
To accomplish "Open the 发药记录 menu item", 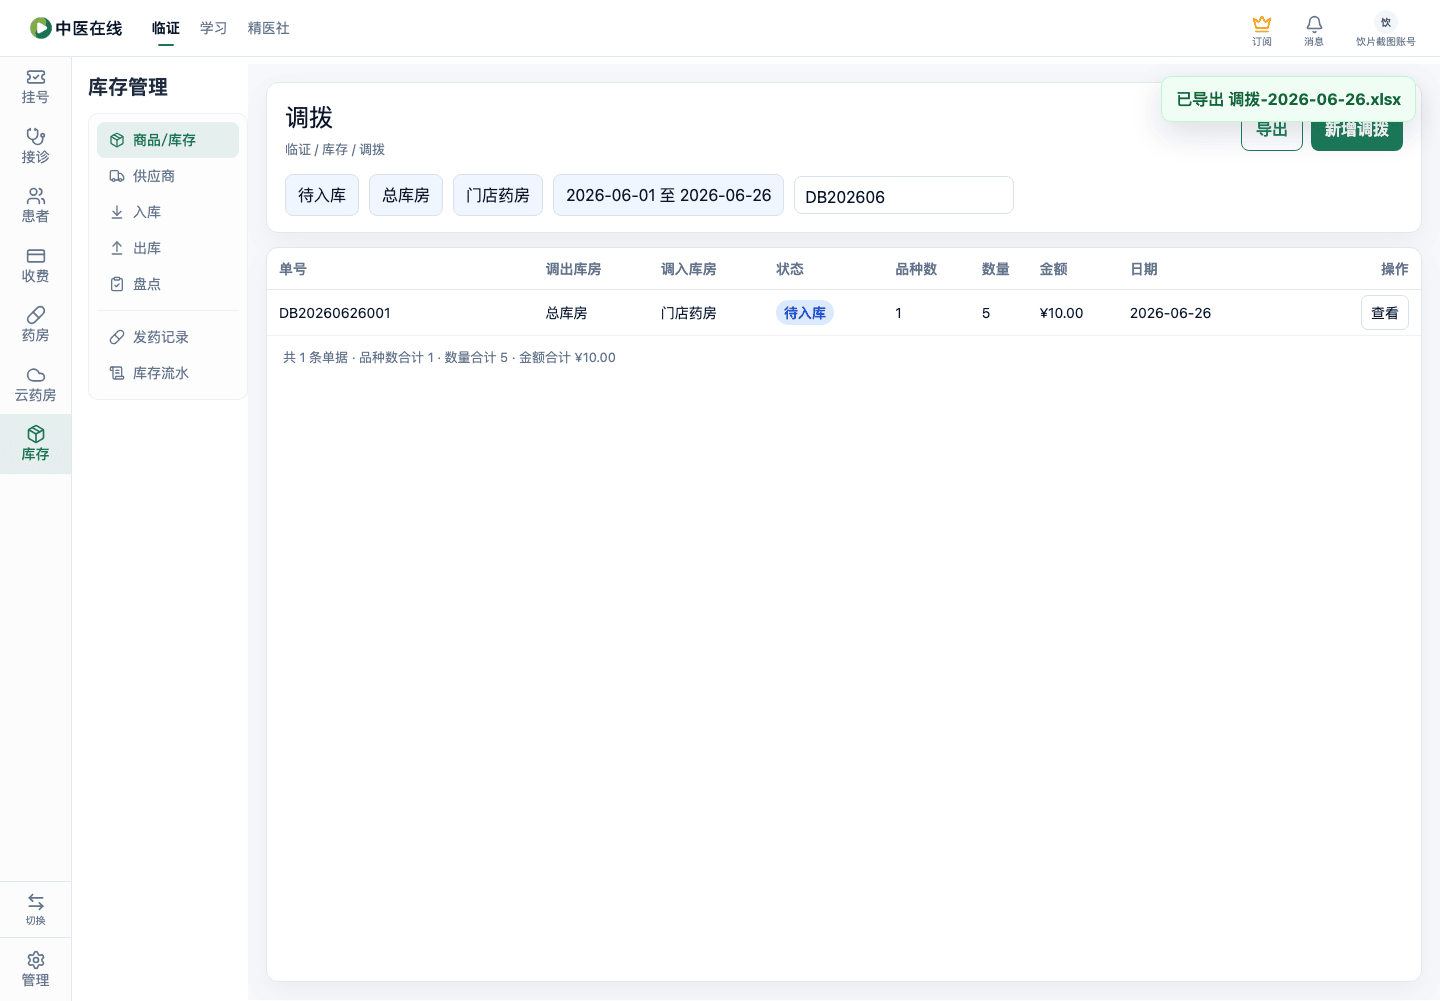I will tap(168, 337).
